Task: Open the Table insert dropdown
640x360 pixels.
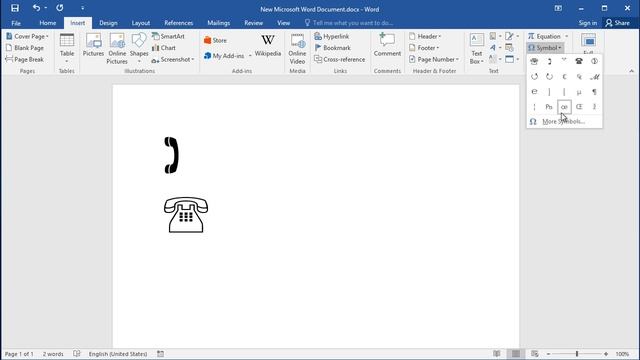Action: pyautogui.click(x=67, y=49)
